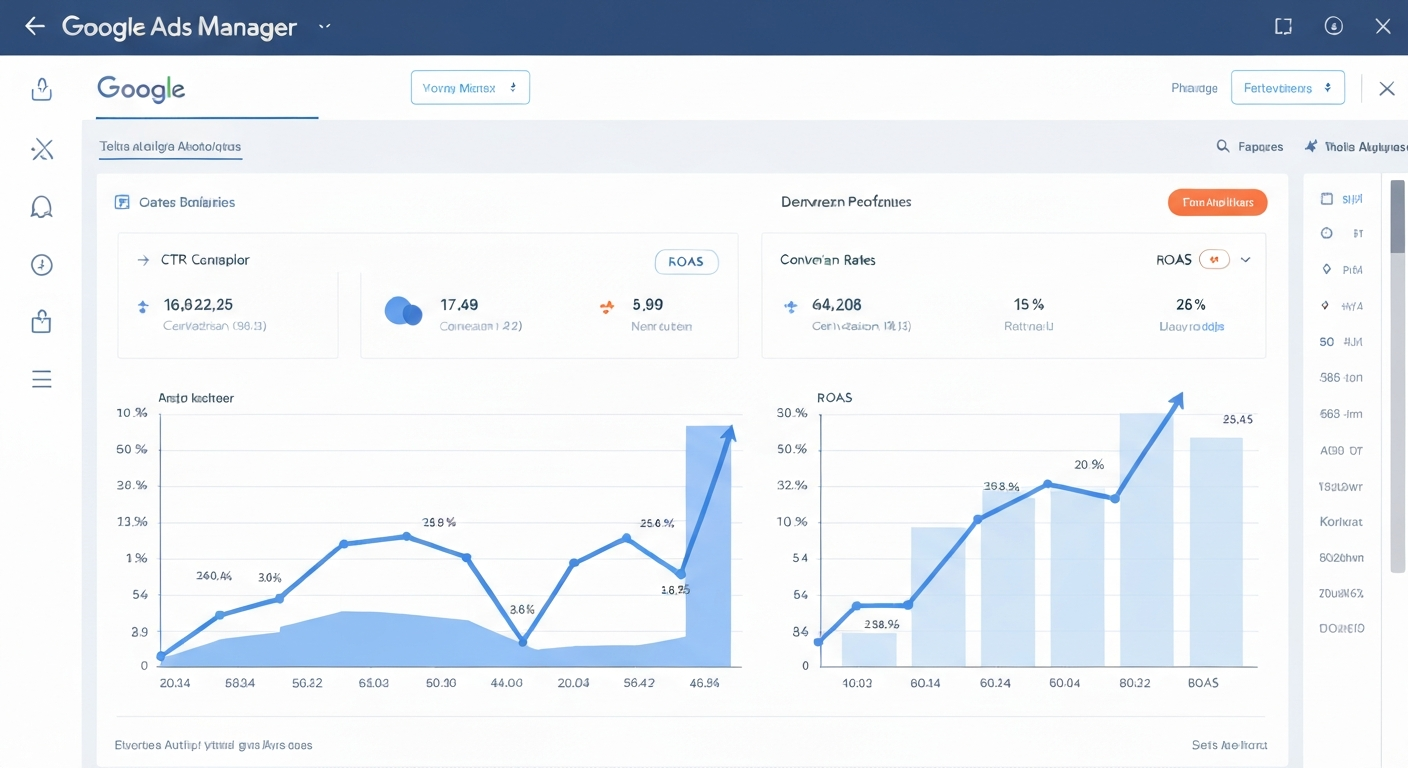Screen dimensions: 1408x768
Task: Click the '26 %' metric value
Action: [1191, 304]
